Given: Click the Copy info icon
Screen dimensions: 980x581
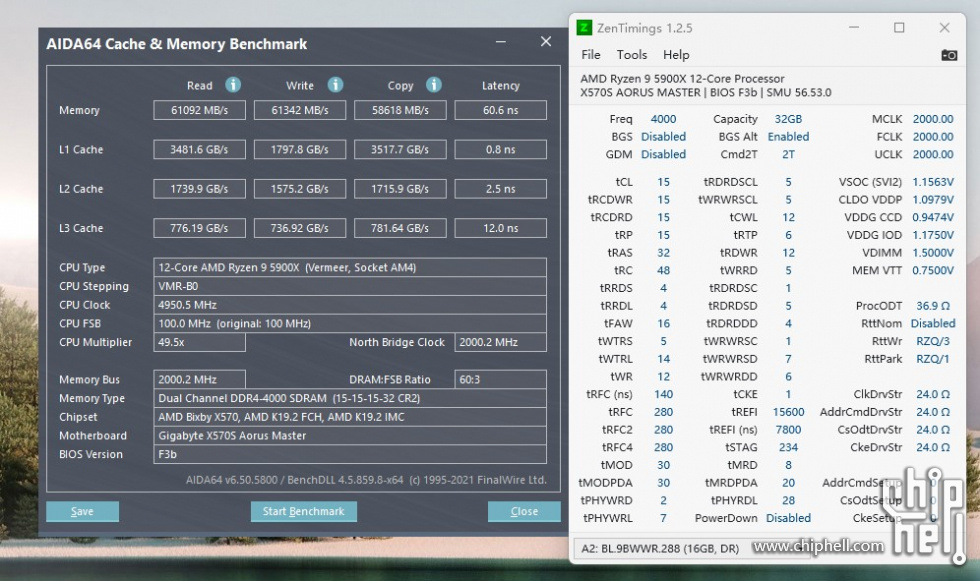Looking at the screenshot, I should click(434, 85).
